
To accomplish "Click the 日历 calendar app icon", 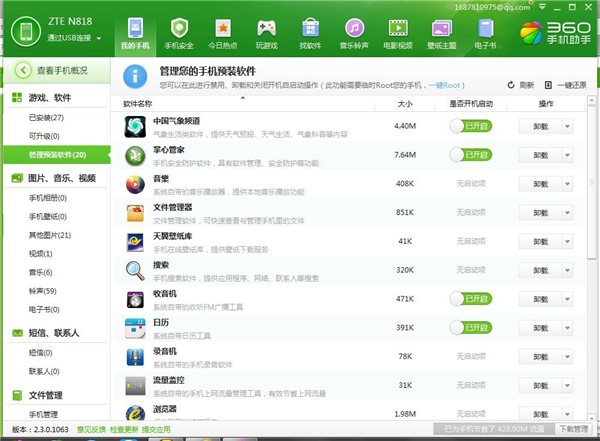I will 135,328.
